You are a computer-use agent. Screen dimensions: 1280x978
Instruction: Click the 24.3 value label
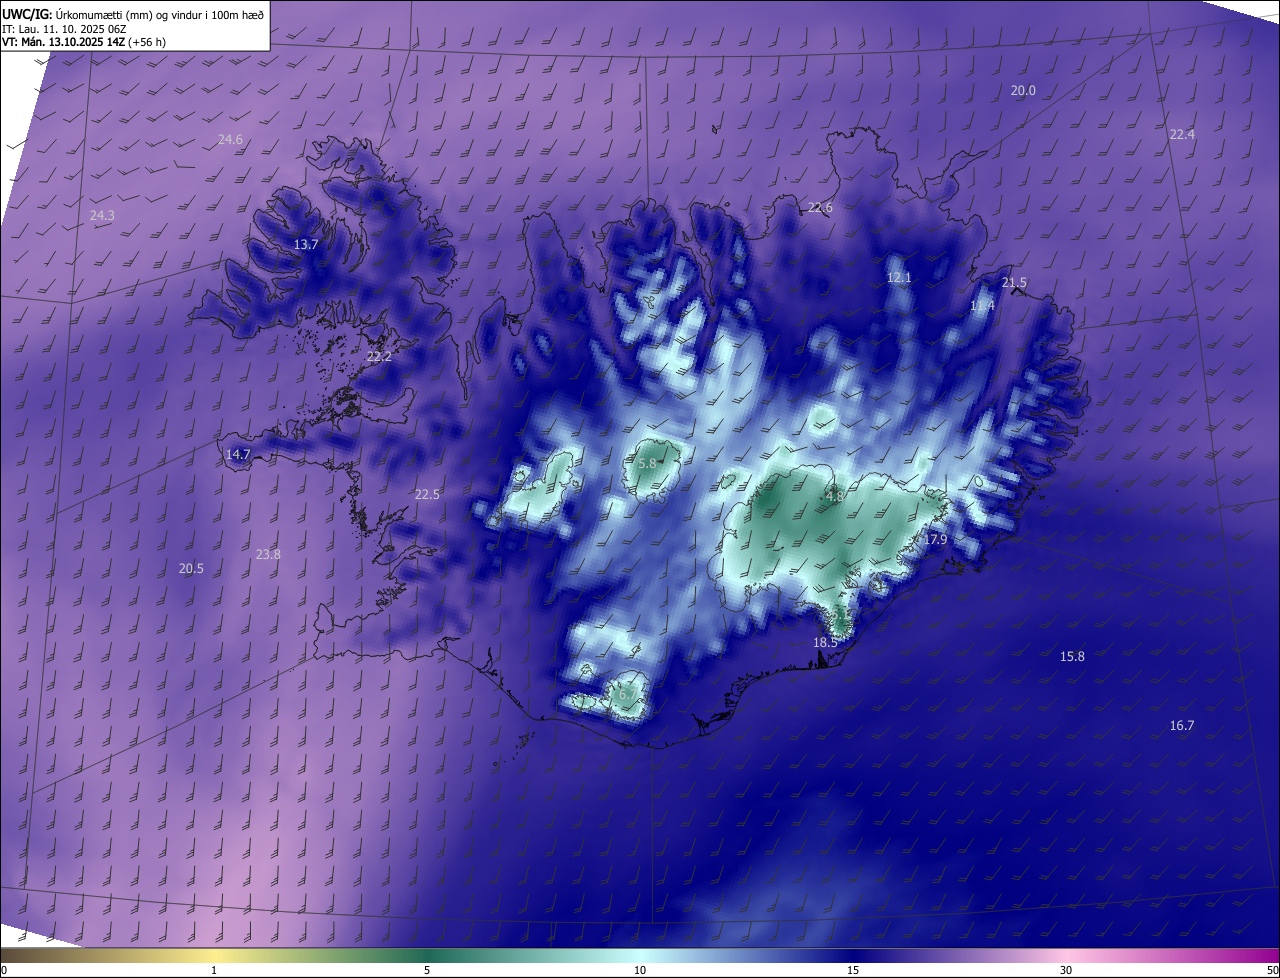pyautogui.click(x=102, y=215)
